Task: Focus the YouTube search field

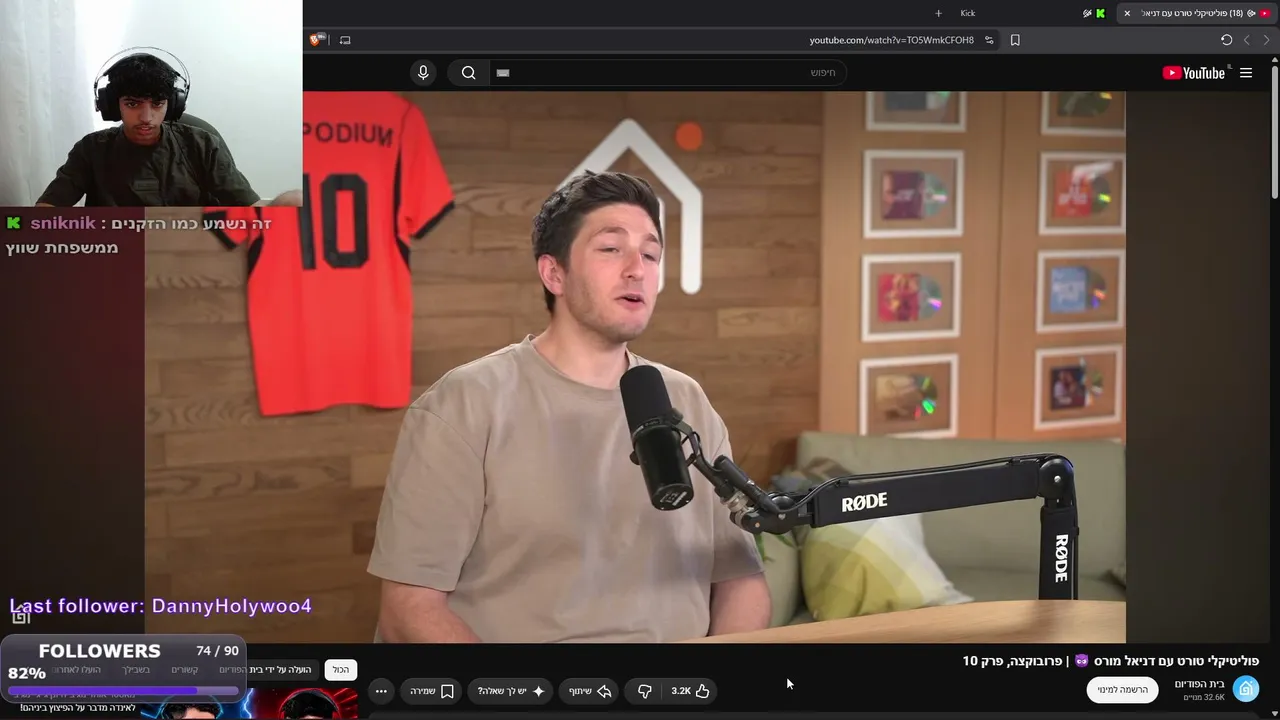Action: click(667, 72)
